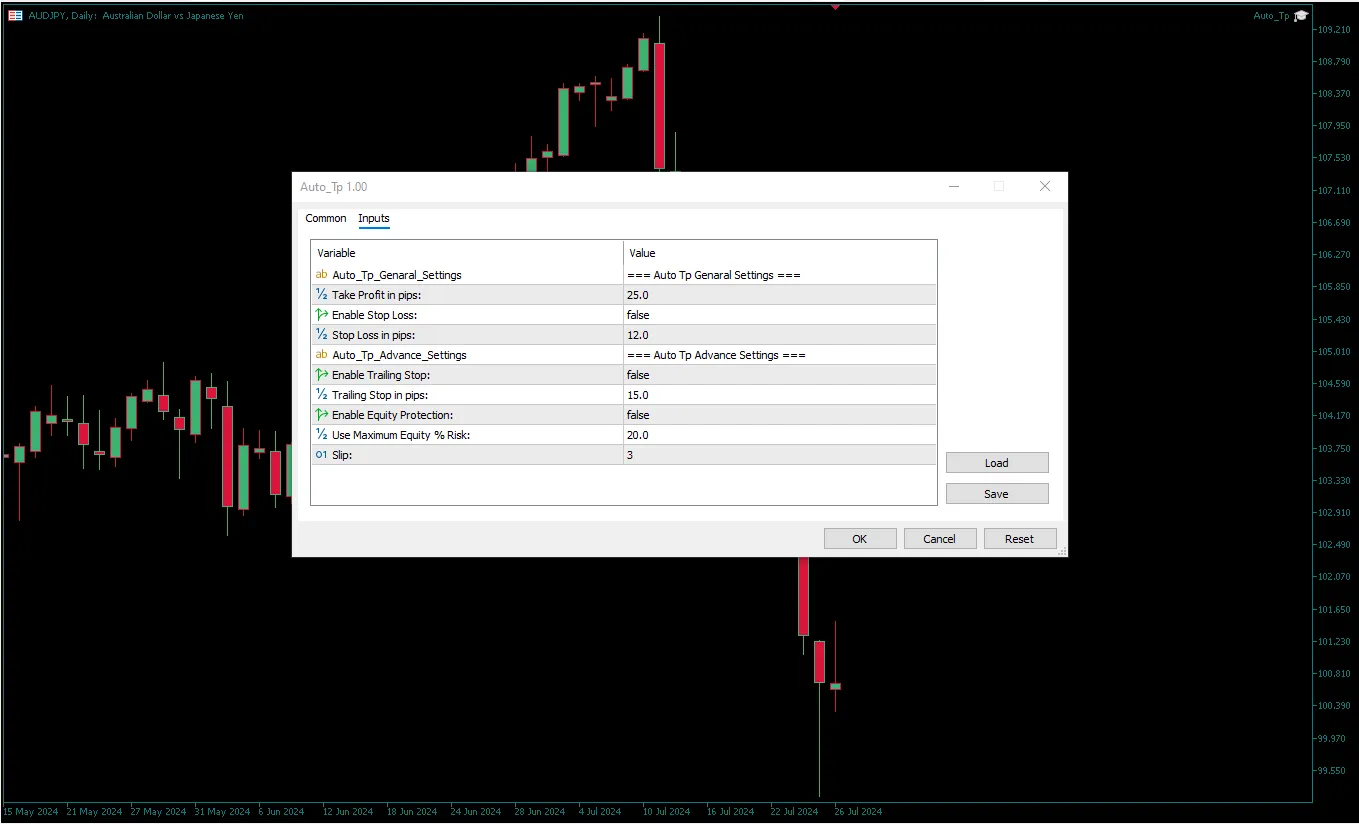Click the Auto_Tp label in chart corner
This screenshot has height=824, width=1359.
(x=1271, y=16)
